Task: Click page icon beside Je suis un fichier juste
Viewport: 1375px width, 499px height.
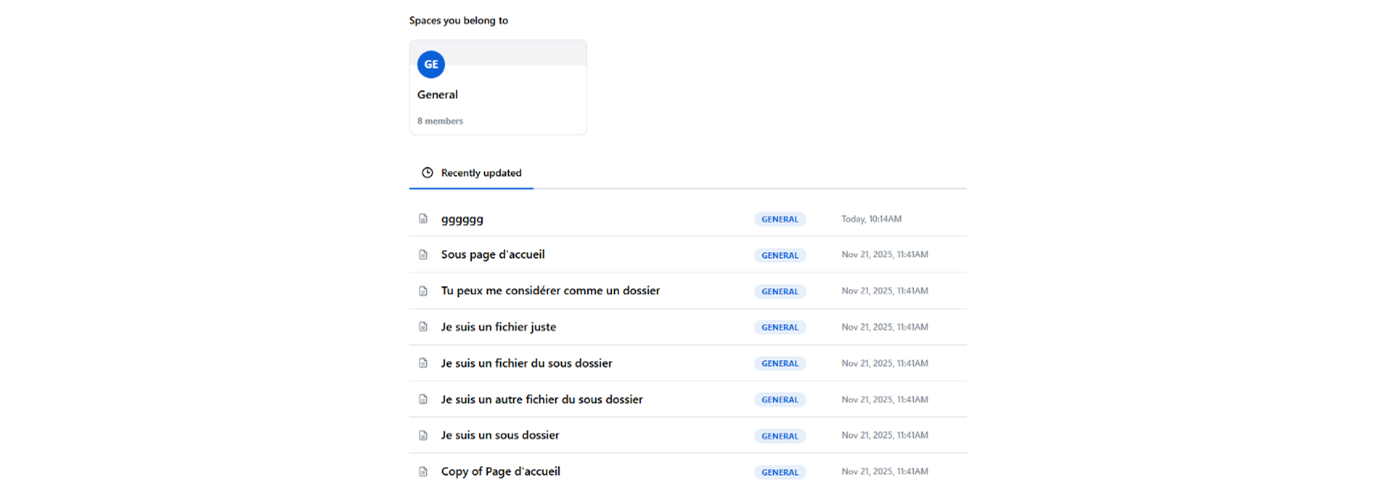Action: coord(423,327)
